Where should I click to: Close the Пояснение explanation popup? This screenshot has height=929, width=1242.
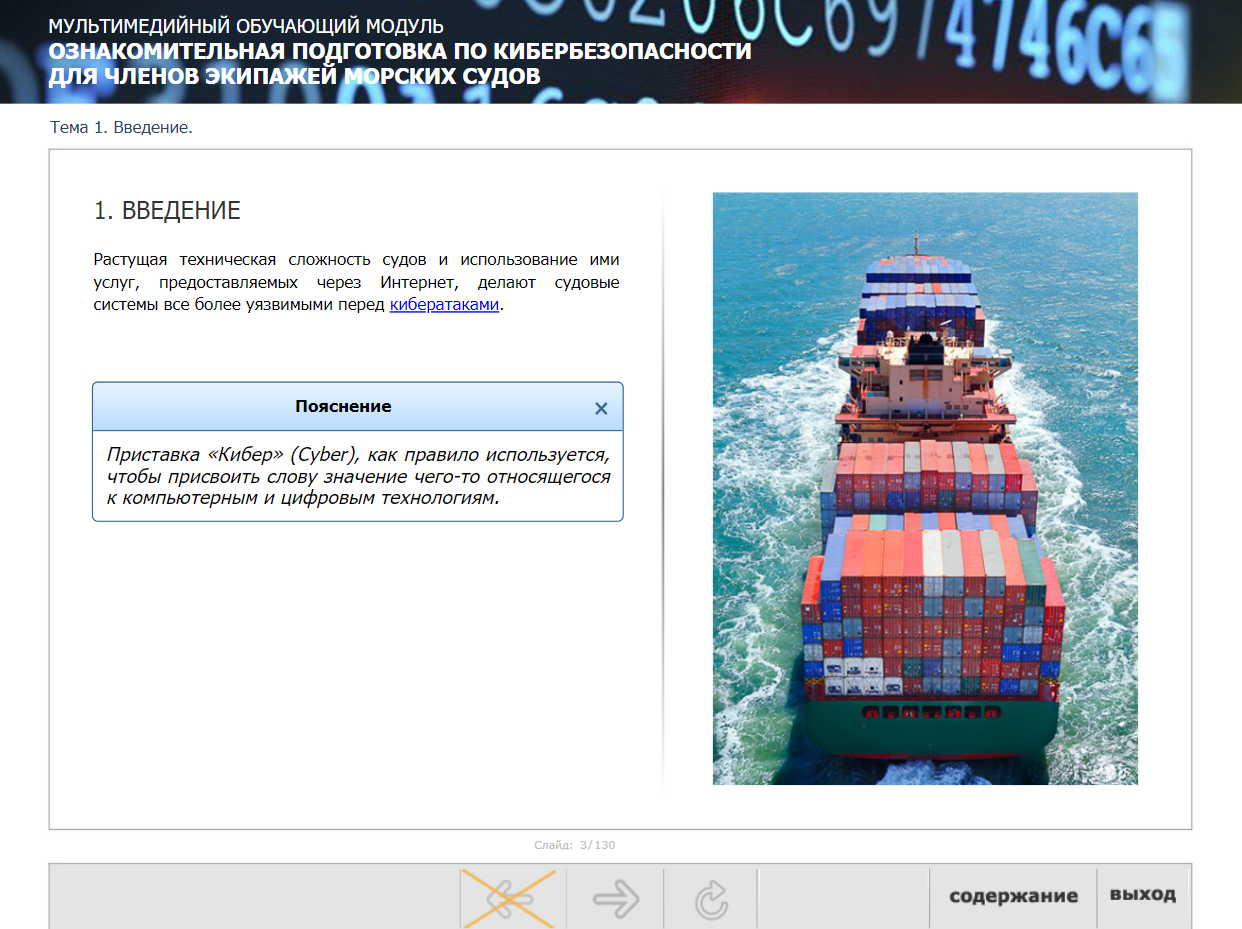601,408
